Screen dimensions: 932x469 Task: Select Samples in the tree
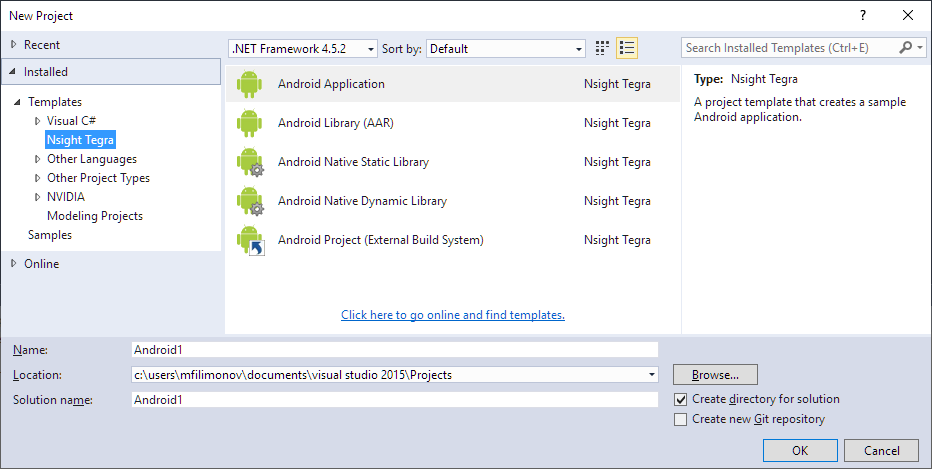coord(50,235)
